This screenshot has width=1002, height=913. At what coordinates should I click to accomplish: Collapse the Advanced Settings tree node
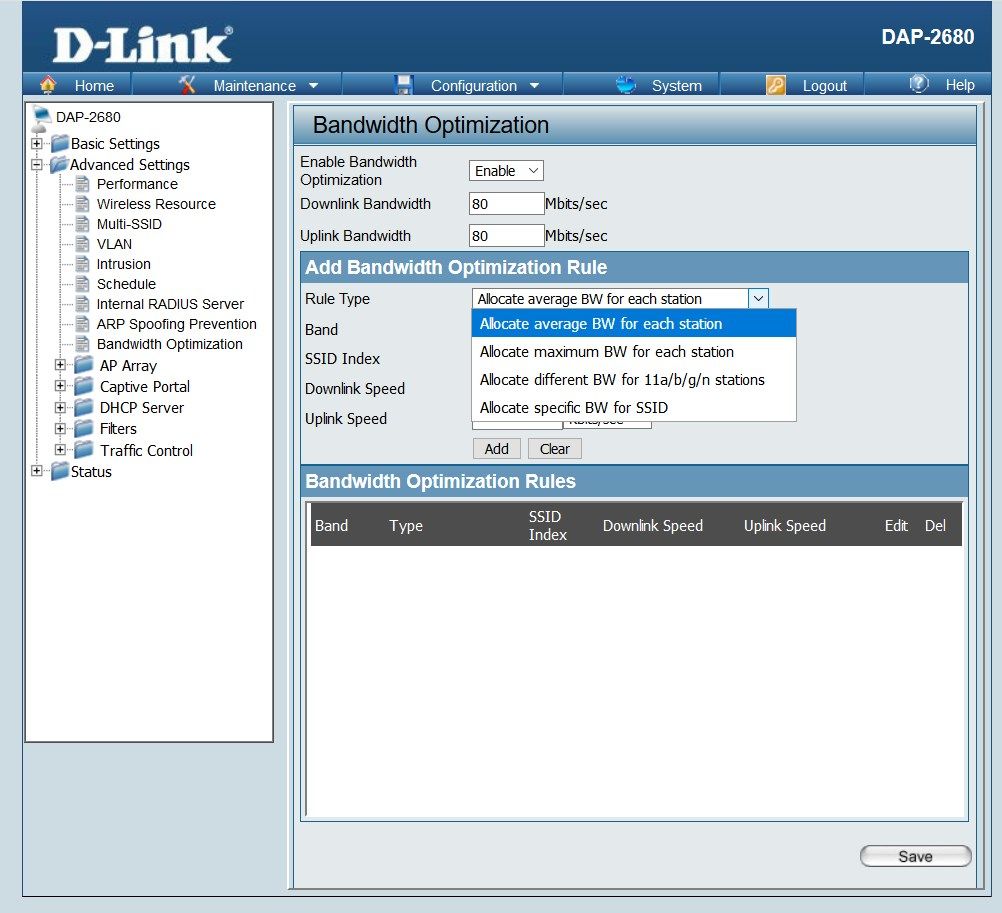[x=37, y=165]
